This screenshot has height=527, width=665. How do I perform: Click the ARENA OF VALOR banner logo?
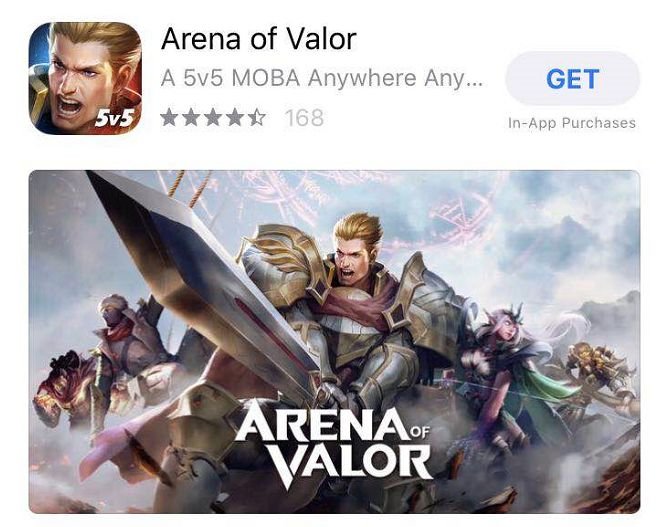coord(333,443)
